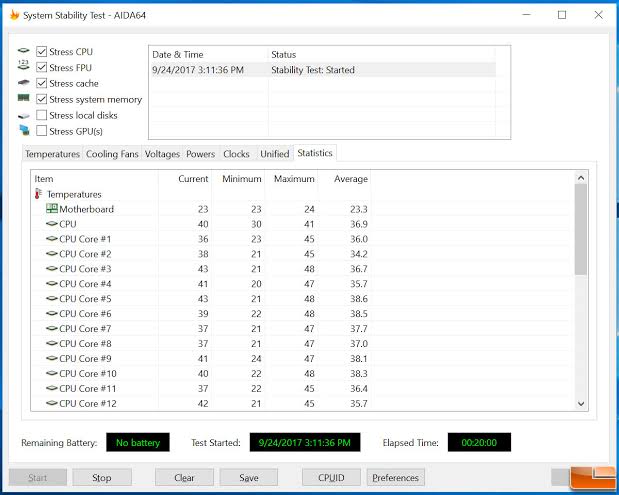Click the cache chip icon beside Stress cache
The width and height of the screenshot is (619, 495).
(x=24, y=82)
